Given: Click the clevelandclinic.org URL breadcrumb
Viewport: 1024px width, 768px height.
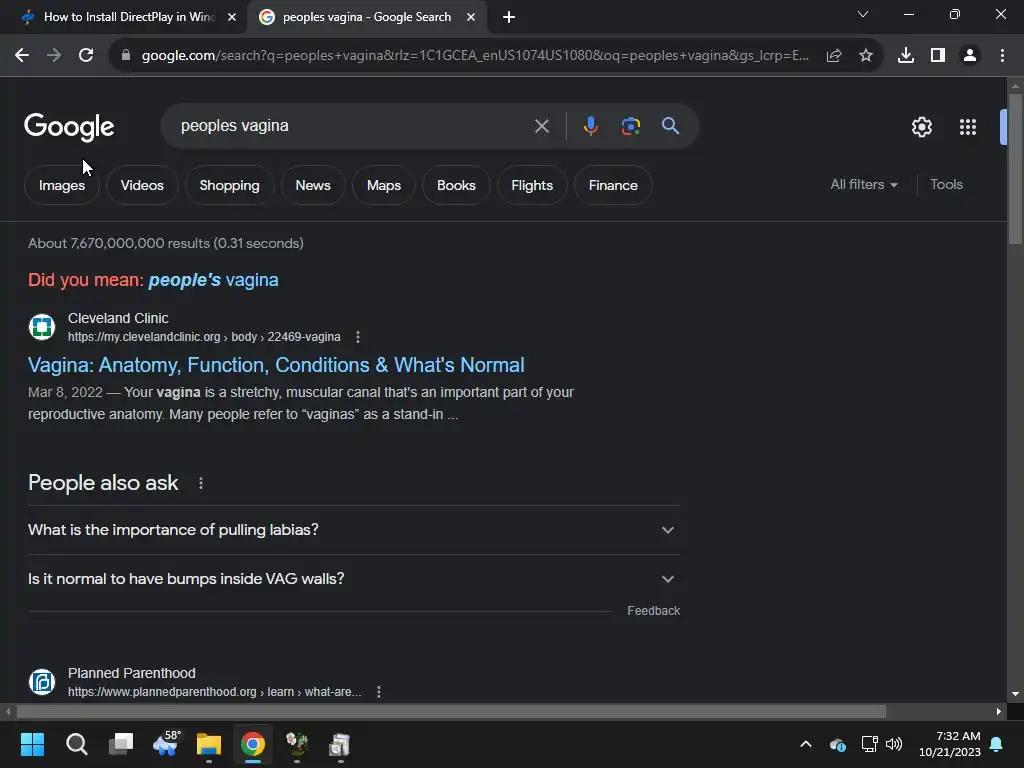Looking at the screenshot, I should (204, 337).
